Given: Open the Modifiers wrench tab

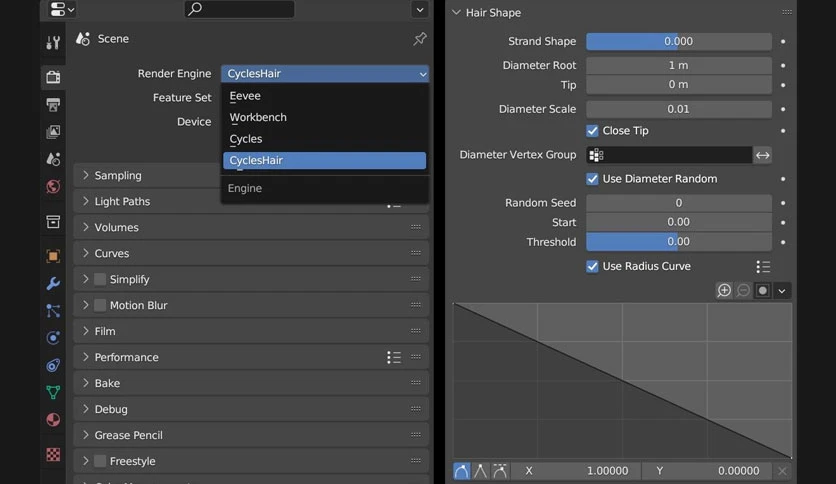Looking at the screenshot, I should [x=53, y=283].
